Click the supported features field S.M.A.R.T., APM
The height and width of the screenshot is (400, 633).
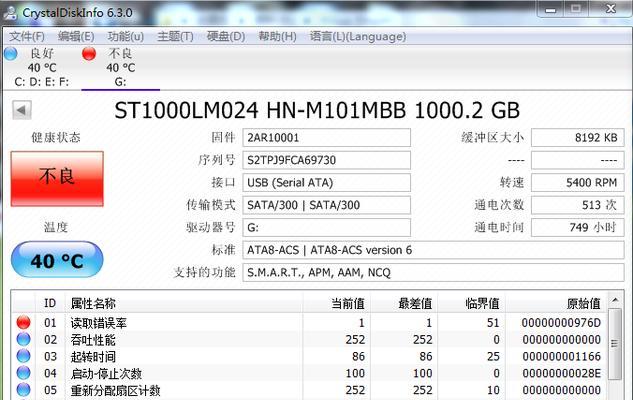pyautogui.click(x=433, y=273)
